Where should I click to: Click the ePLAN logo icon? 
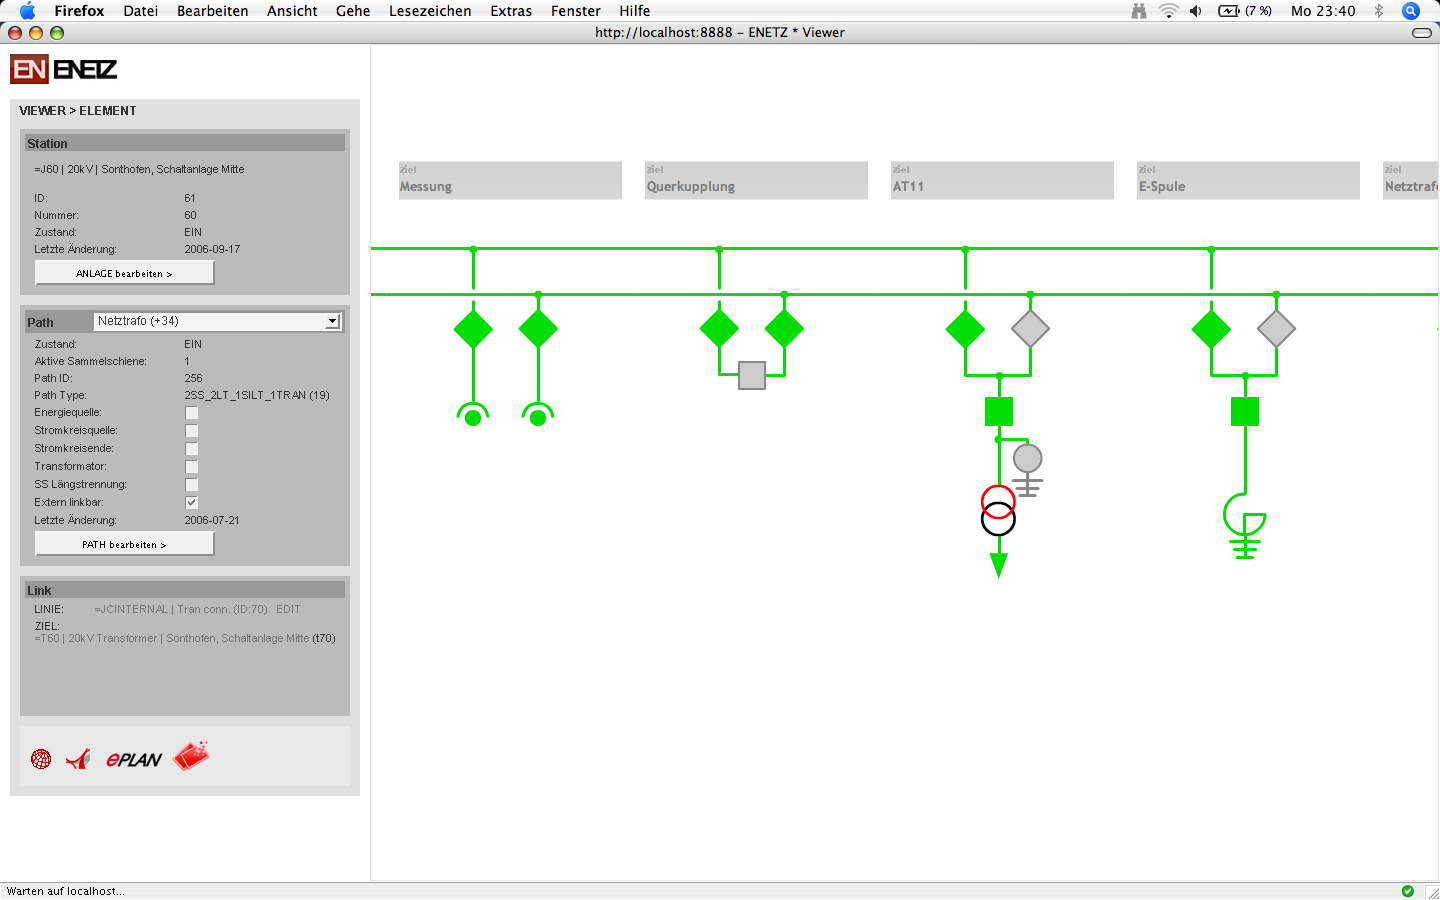(x=133, y=759)
